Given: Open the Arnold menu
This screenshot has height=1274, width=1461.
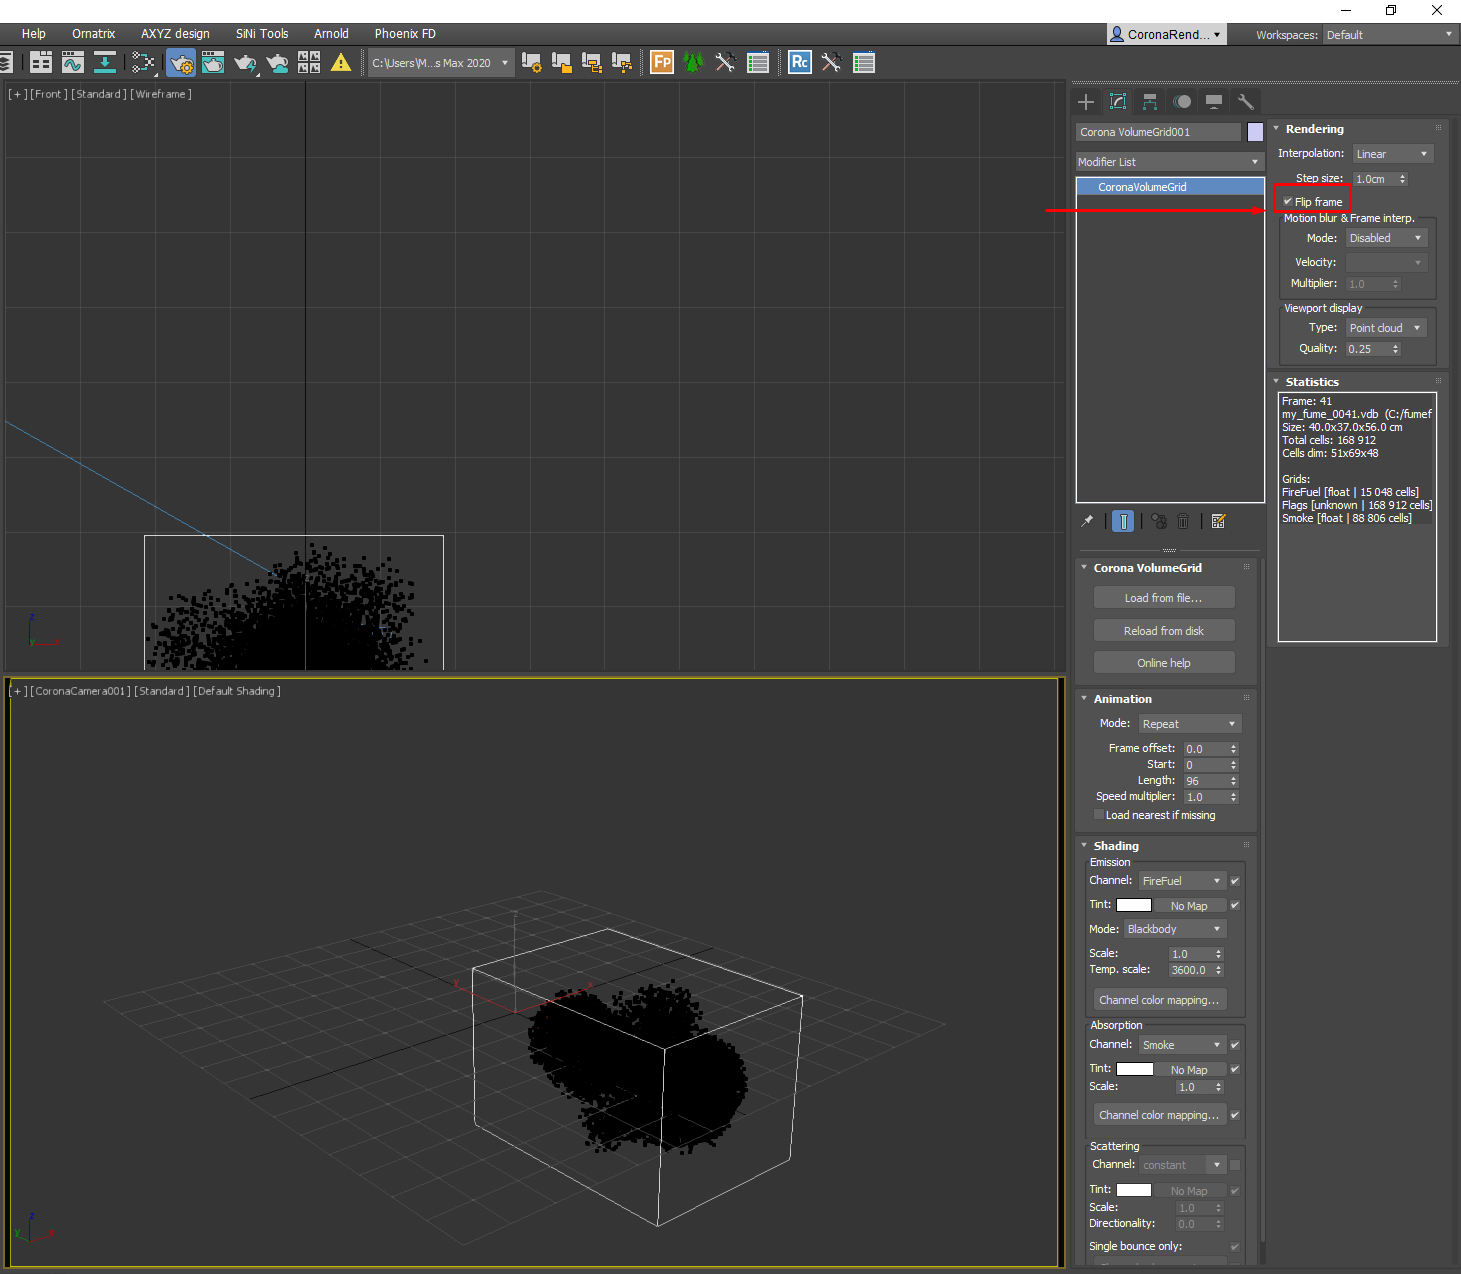Looking at the screenshot, I should click(x=331, y=34).
